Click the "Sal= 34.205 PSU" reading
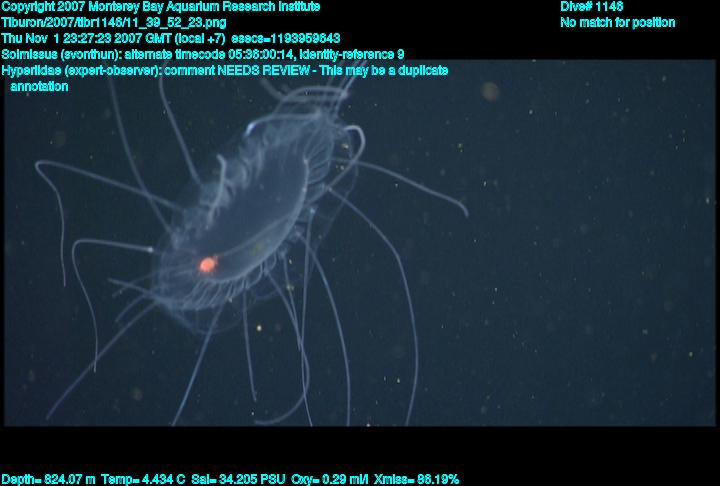 click(238, 479)
